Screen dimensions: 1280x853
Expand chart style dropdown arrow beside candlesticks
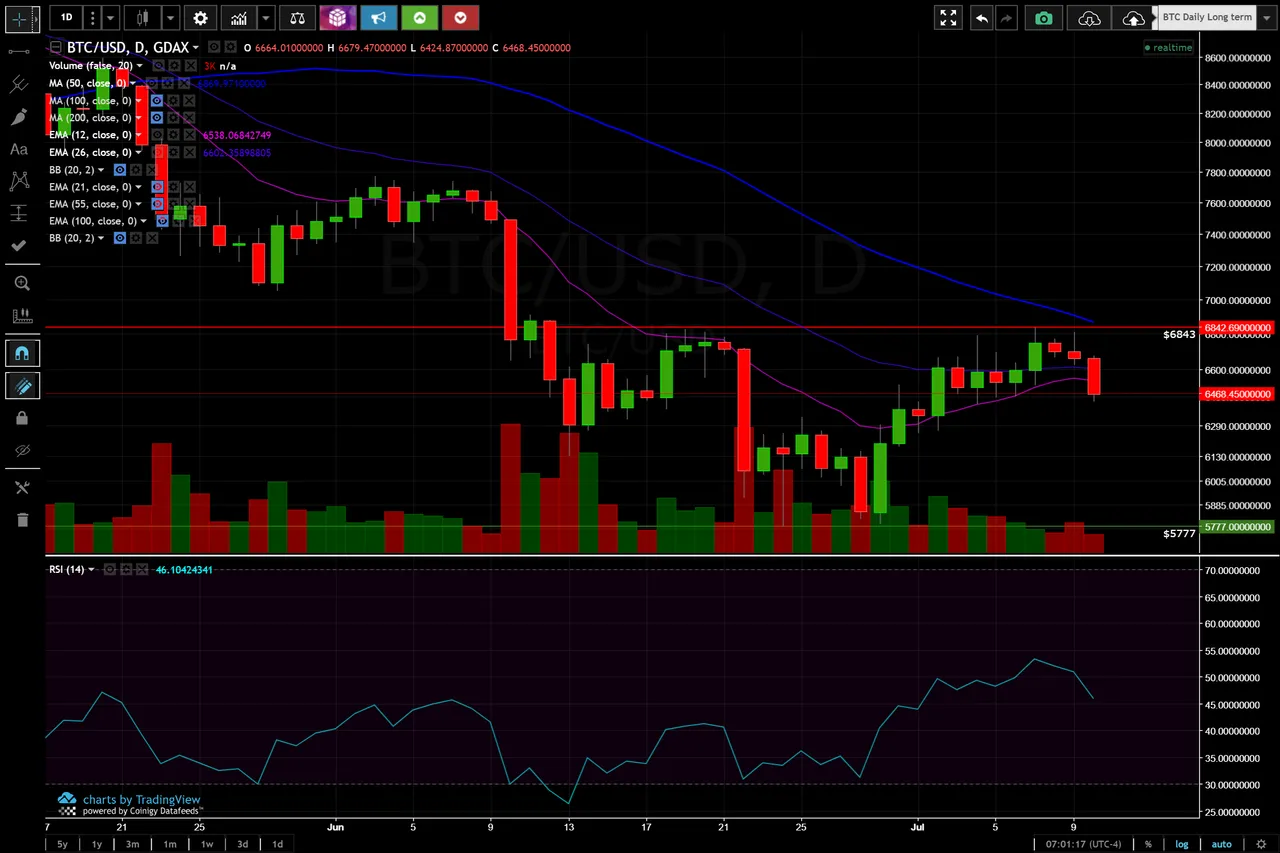click(x=171, y=18)
